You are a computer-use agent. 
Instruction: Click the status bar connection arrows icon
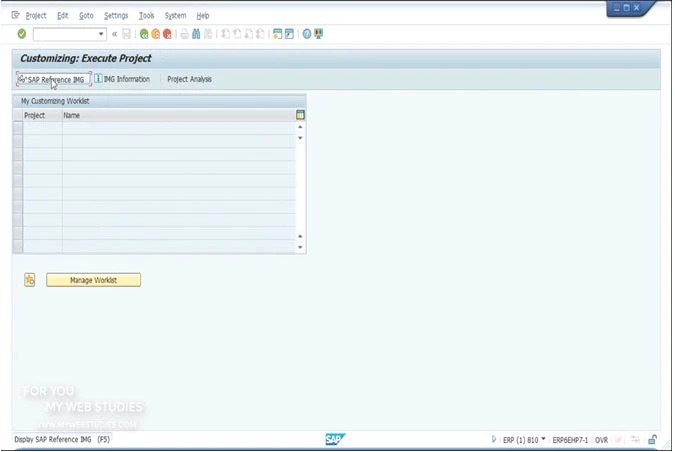click(635, 440)
